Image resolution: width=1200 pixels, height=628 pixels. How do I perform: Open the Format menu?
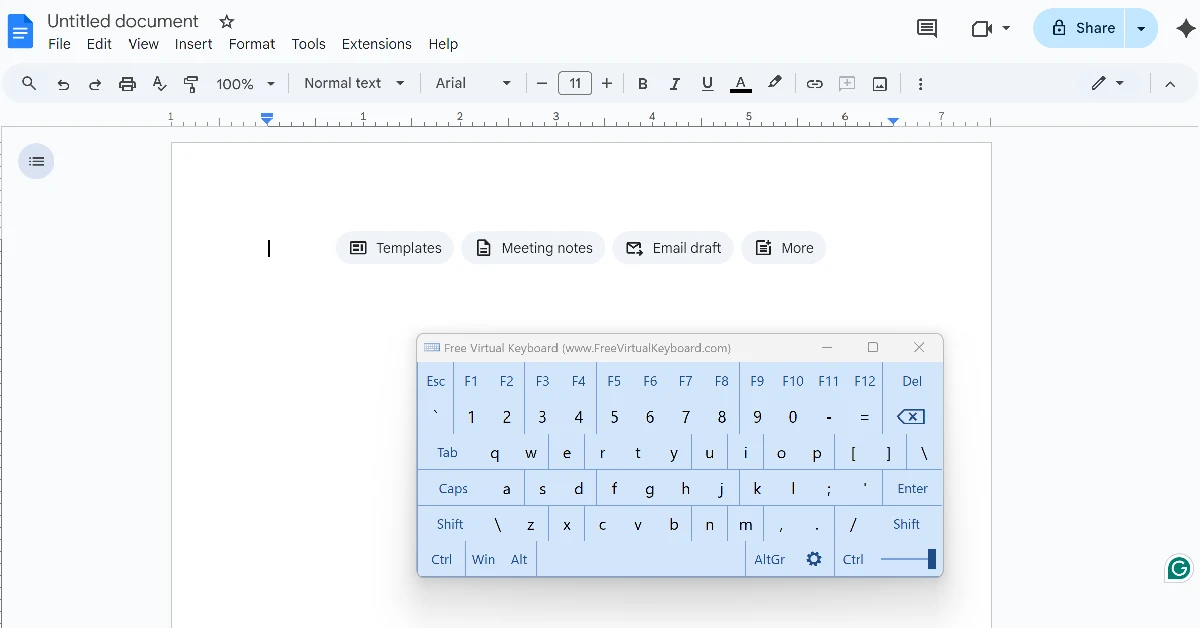pyautogui.click(x=251, y=44)
